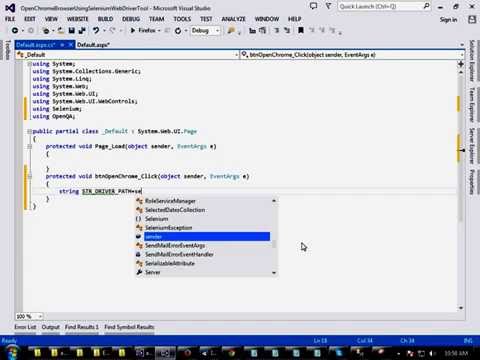Image resolution: width=480 pixels, height=360 pixels.
Task: Click the IntelliSense list scroll up arrow
Action: point(274,201)
